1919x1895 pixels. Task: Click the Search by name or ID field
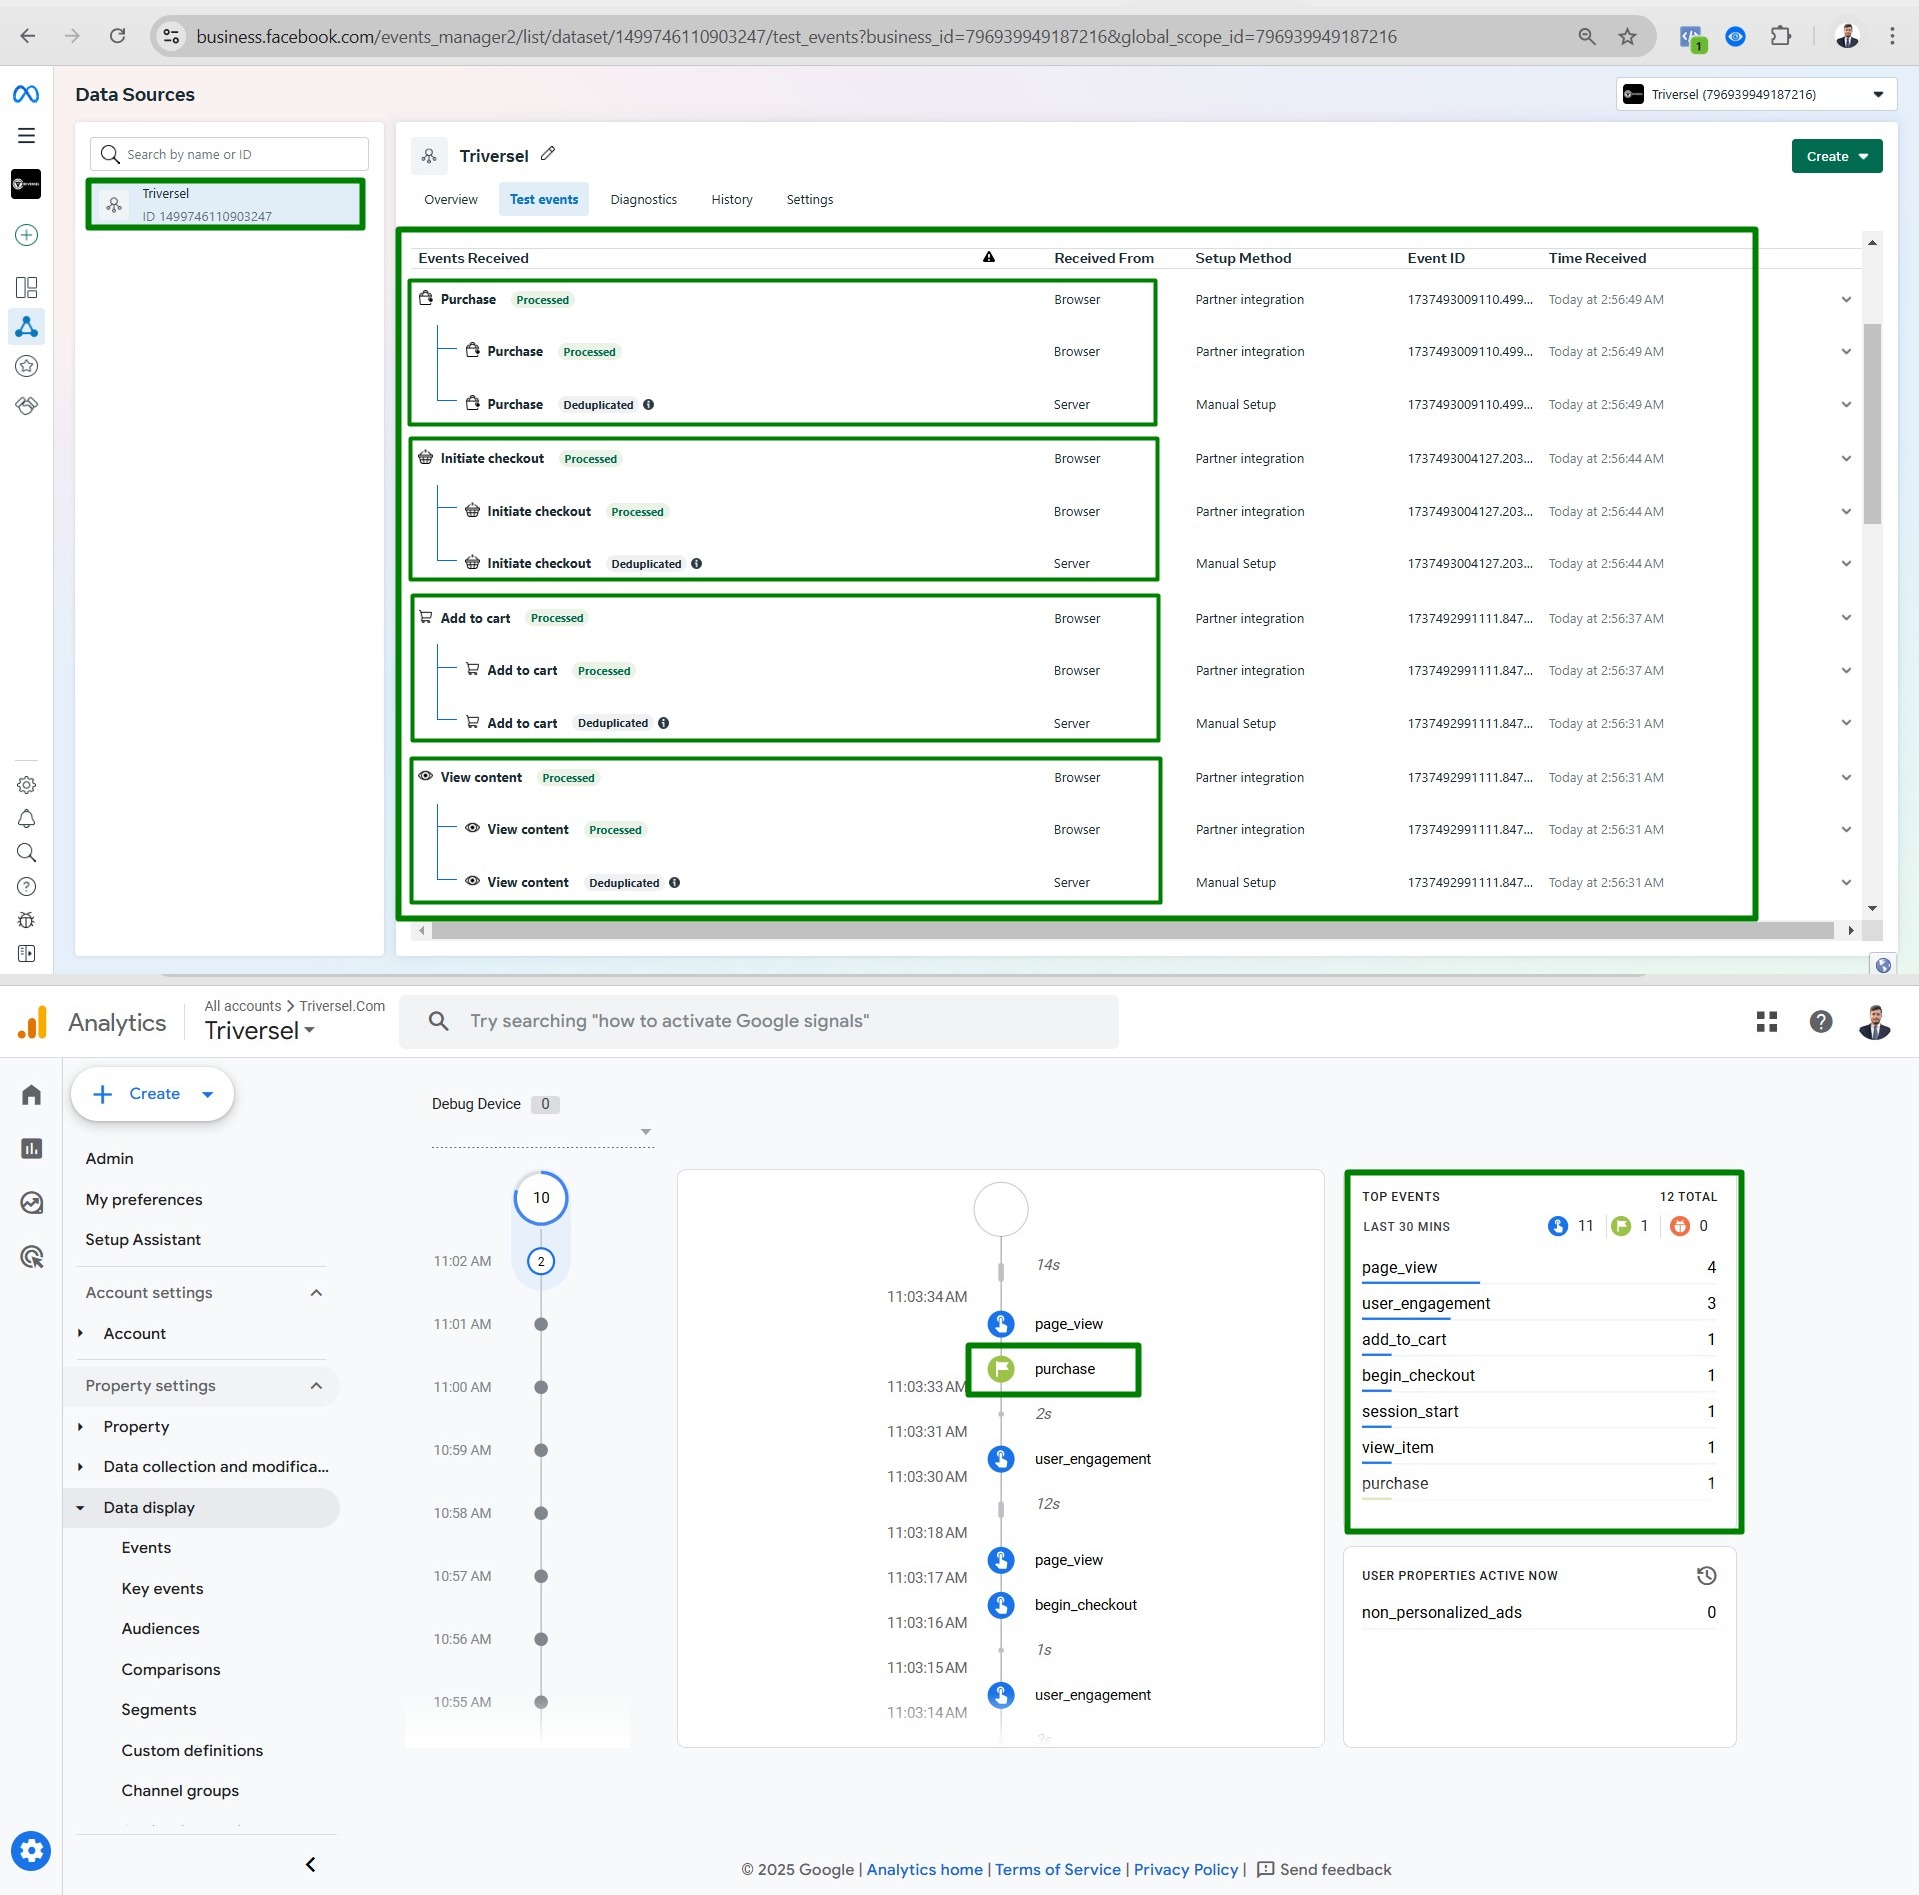(230, 154)
